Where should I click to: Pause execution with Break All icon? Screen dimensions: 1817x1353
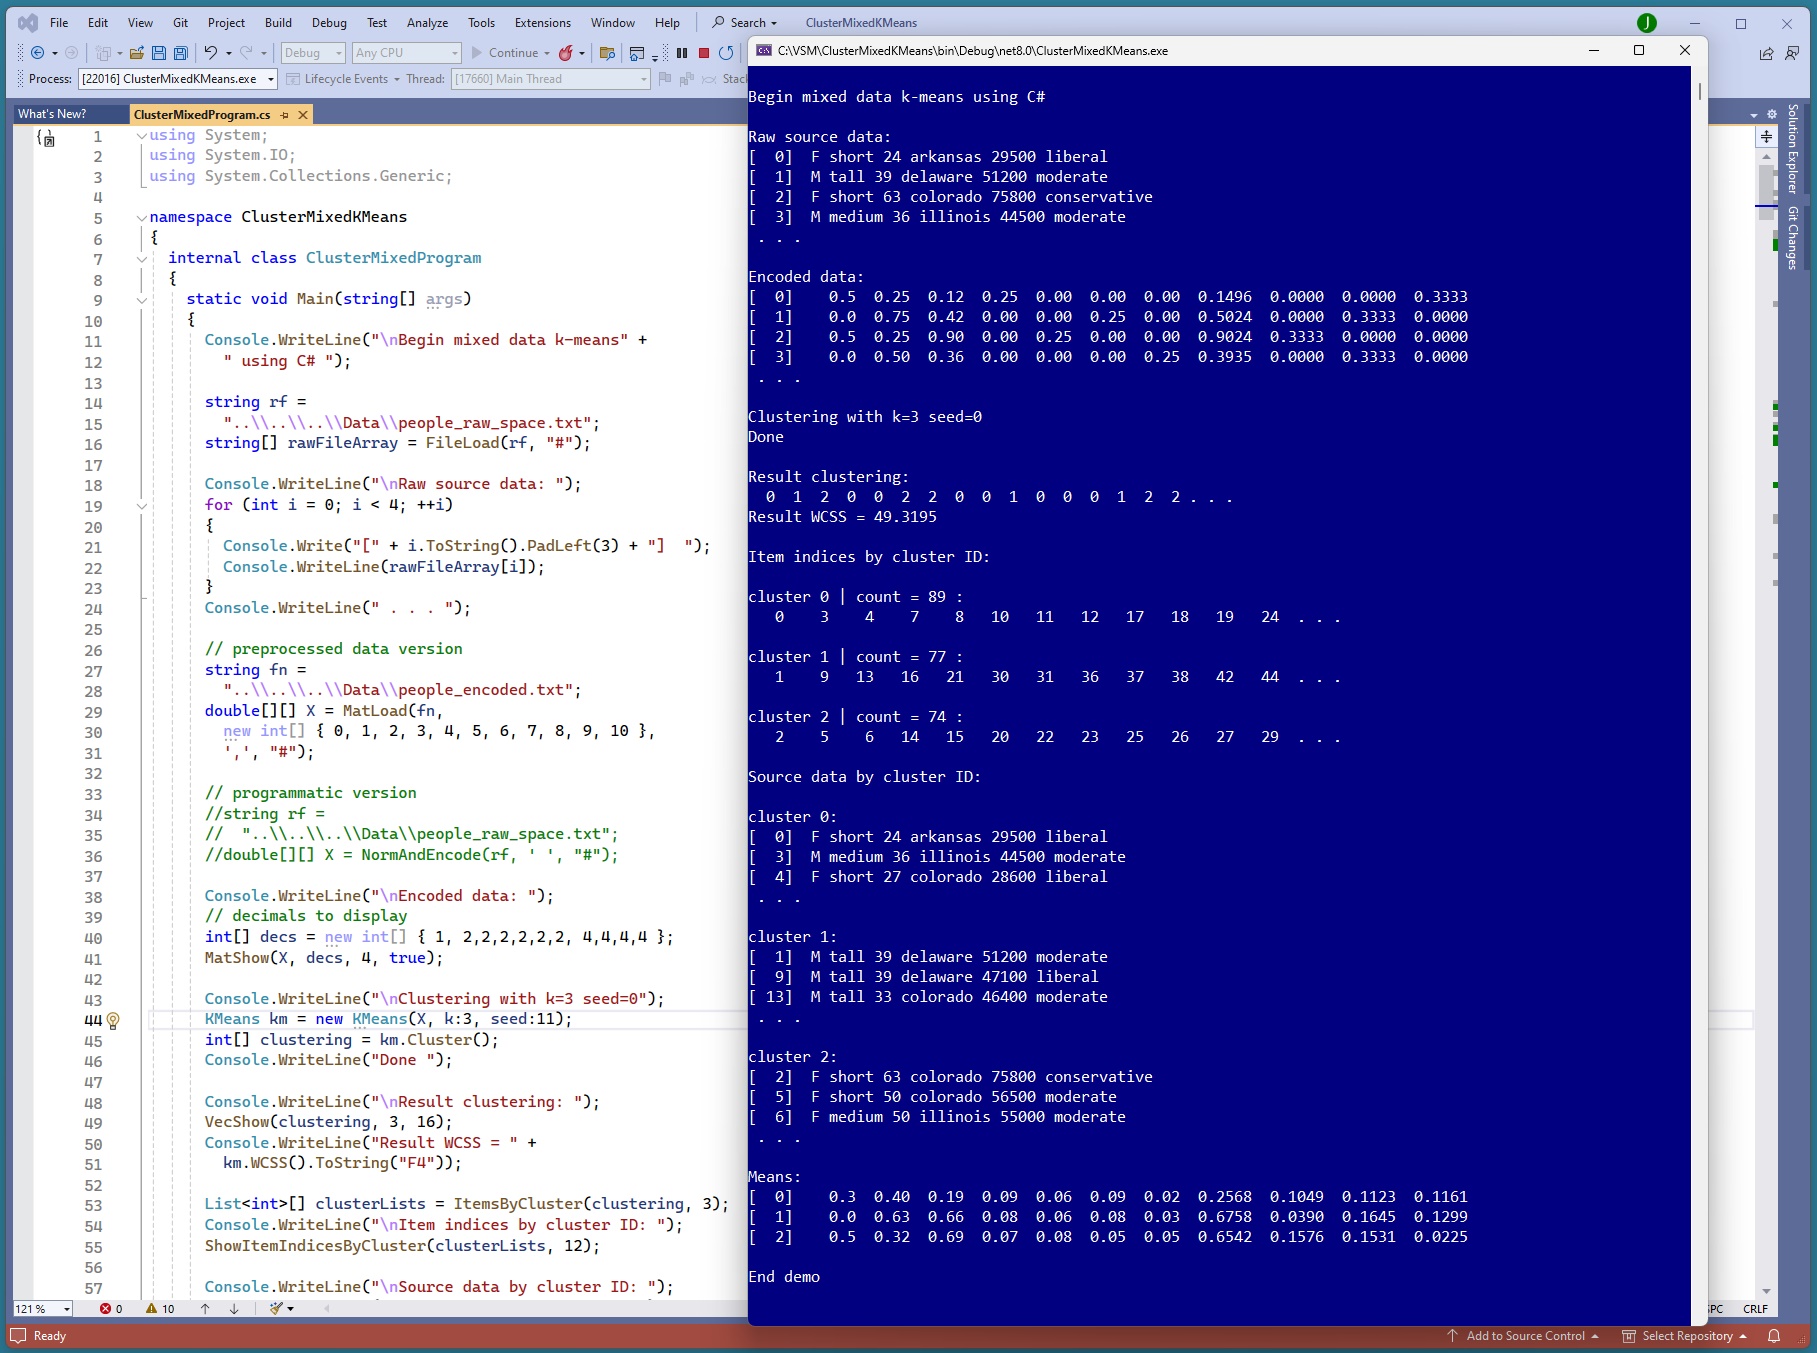click(x=682, y=53)
